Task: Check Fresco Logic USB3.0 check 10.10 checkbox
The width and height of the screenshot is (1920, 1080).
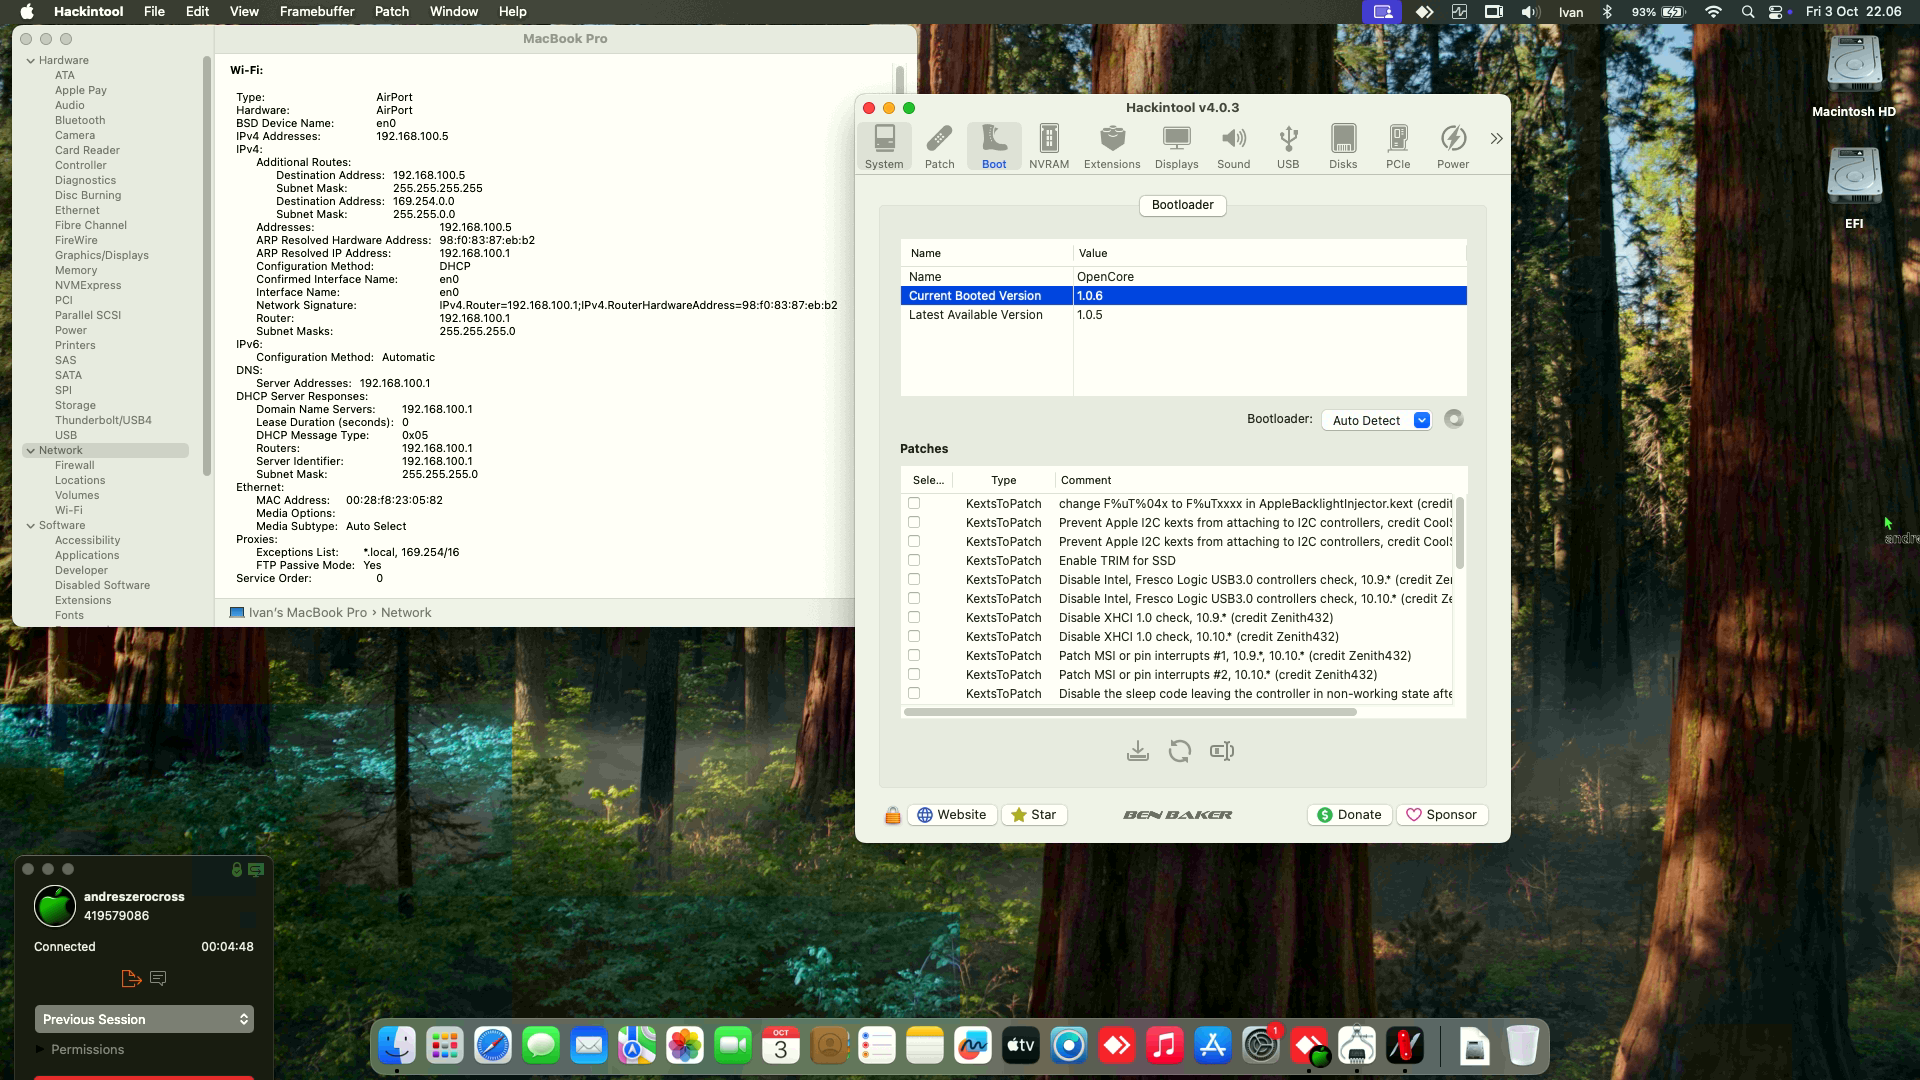Action: point(913,598)
